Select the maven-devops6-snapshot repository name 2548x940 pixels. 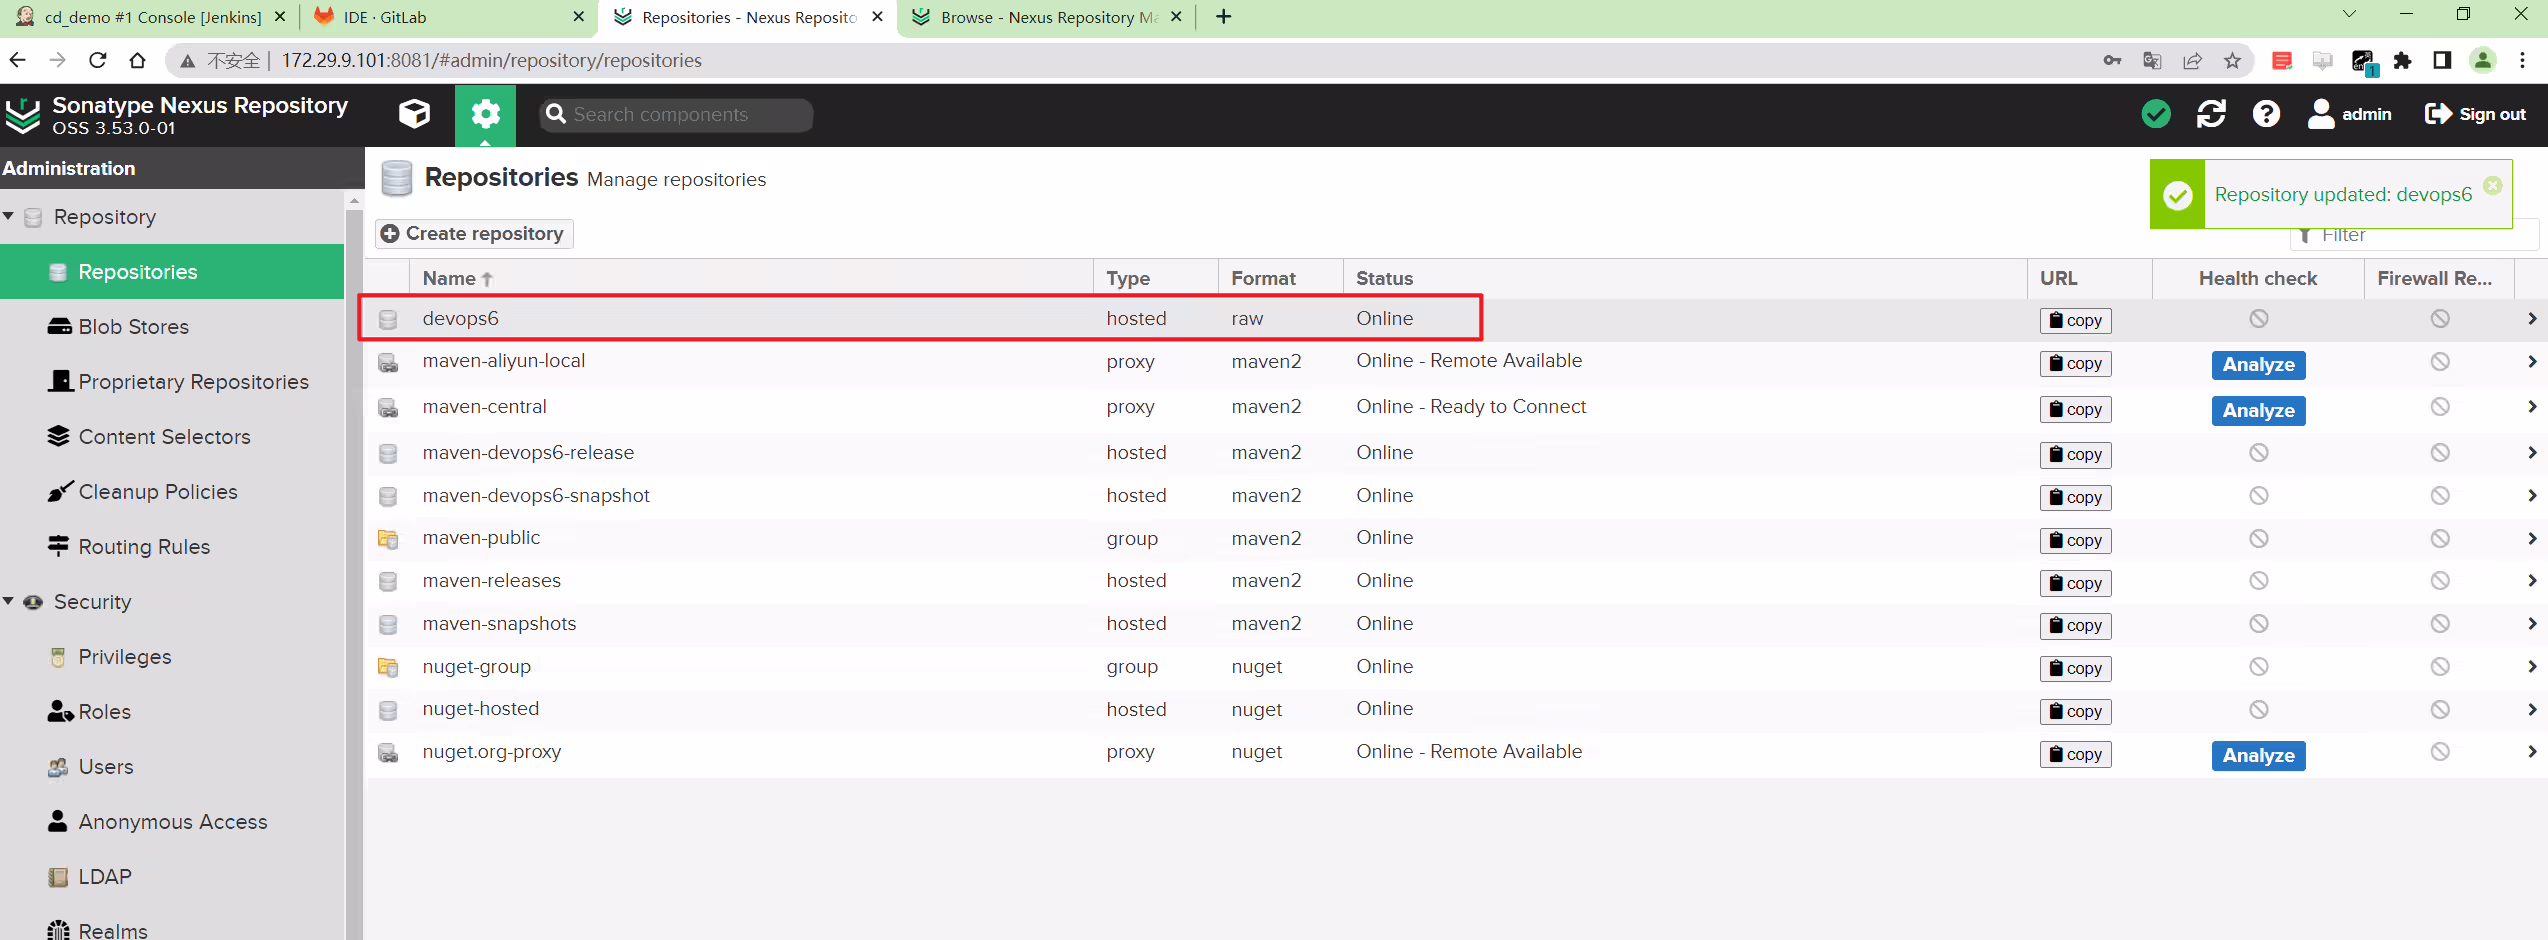coord(536,495)
